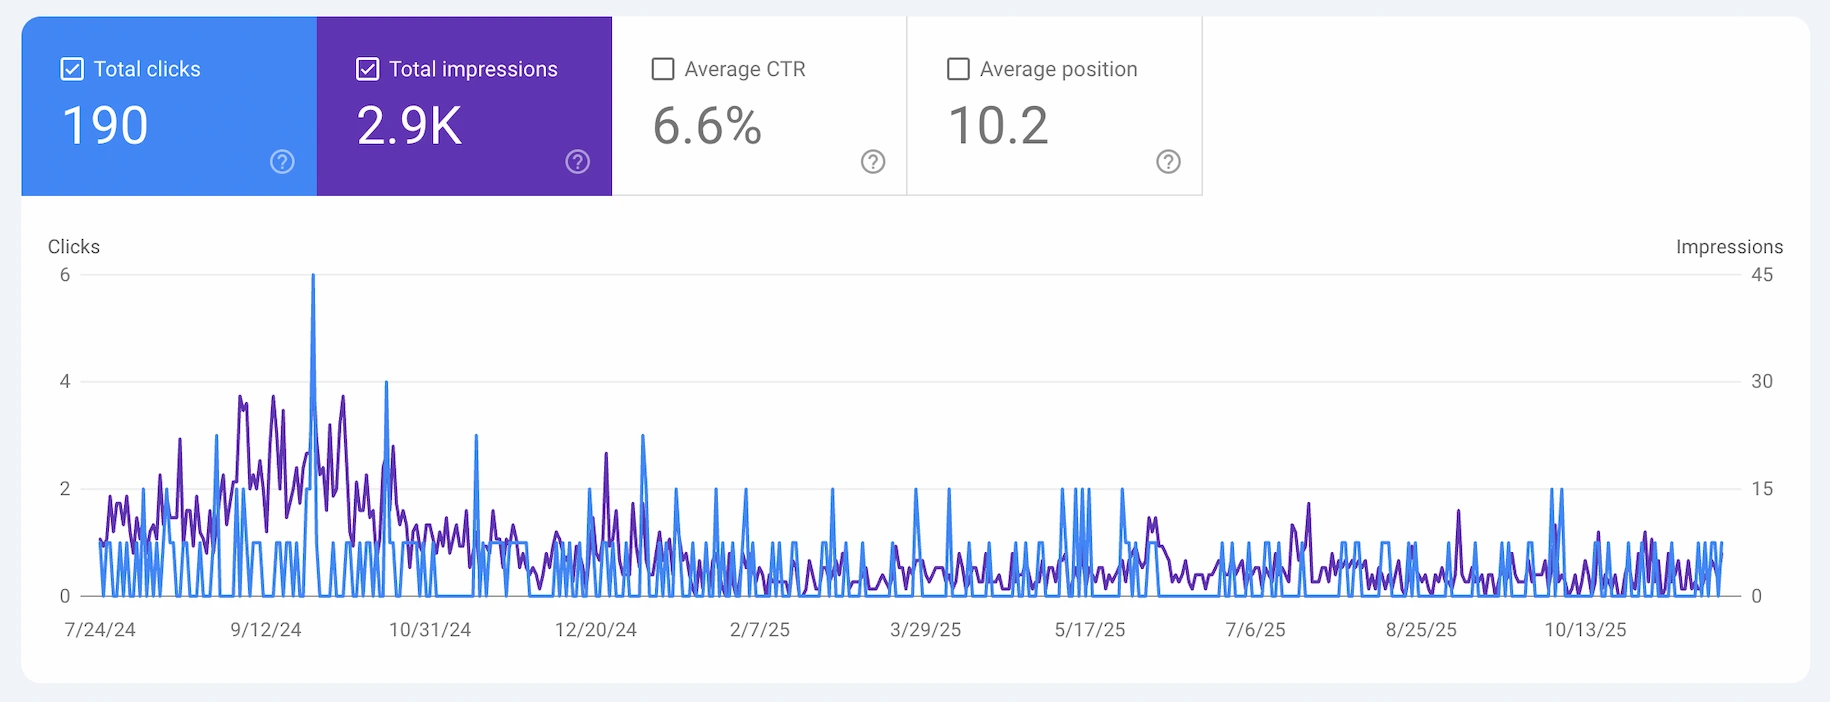Click the 12/20/24 date label
Image resolution: width=1830 pixels, height=702 pixels.
coord(595,630)
